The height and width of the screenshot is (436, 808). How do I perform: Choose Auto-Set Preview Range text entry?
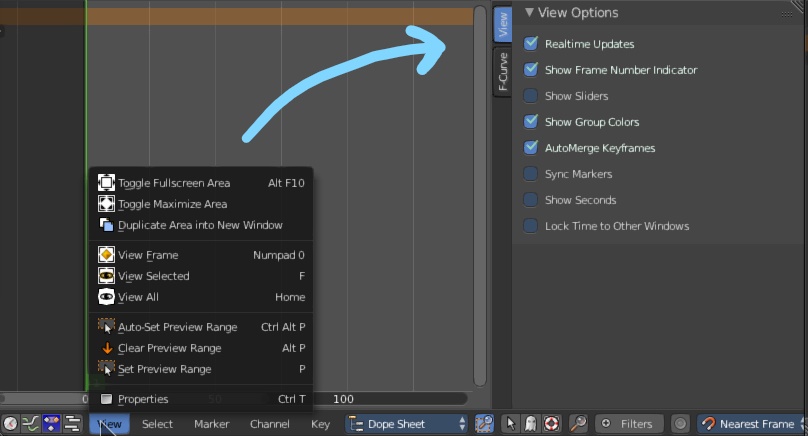tap(177, 327)
